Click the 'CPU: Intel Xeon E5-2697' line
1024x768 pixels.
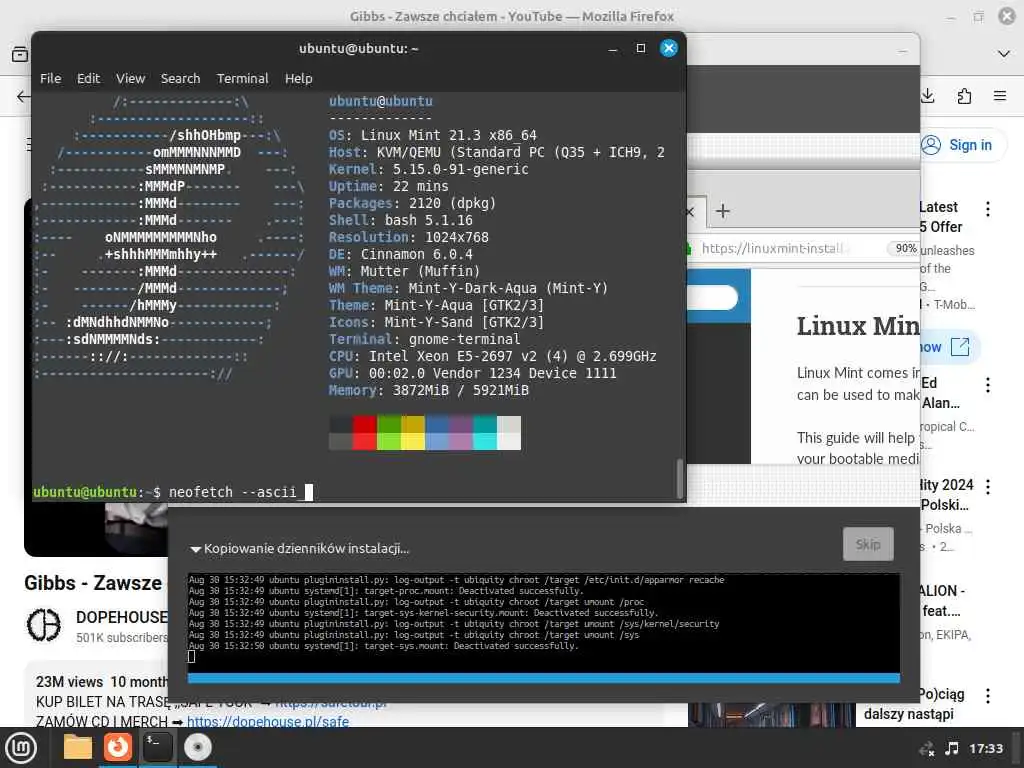coord(492,356)
